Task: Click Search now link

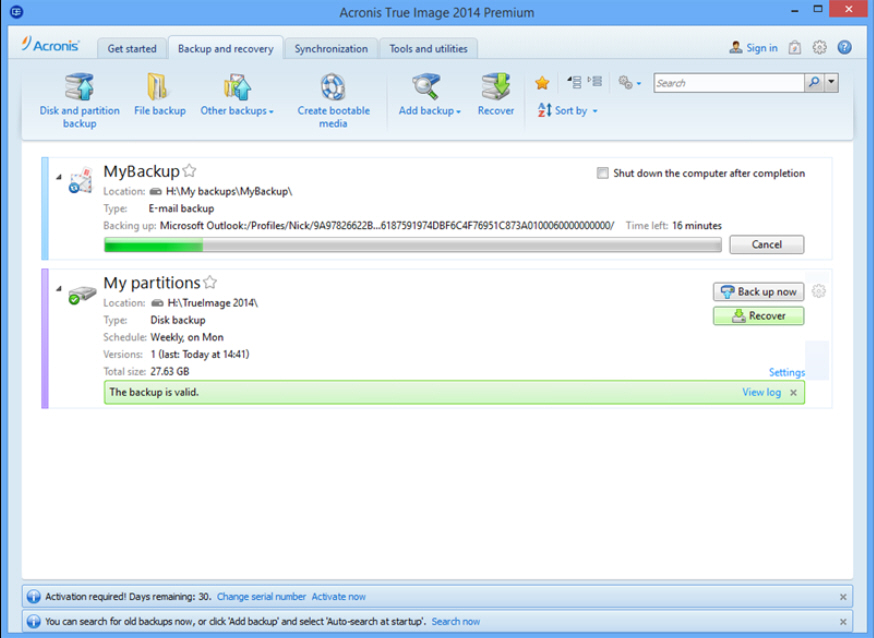Action: pyautogui.click(x=455, y=621)
